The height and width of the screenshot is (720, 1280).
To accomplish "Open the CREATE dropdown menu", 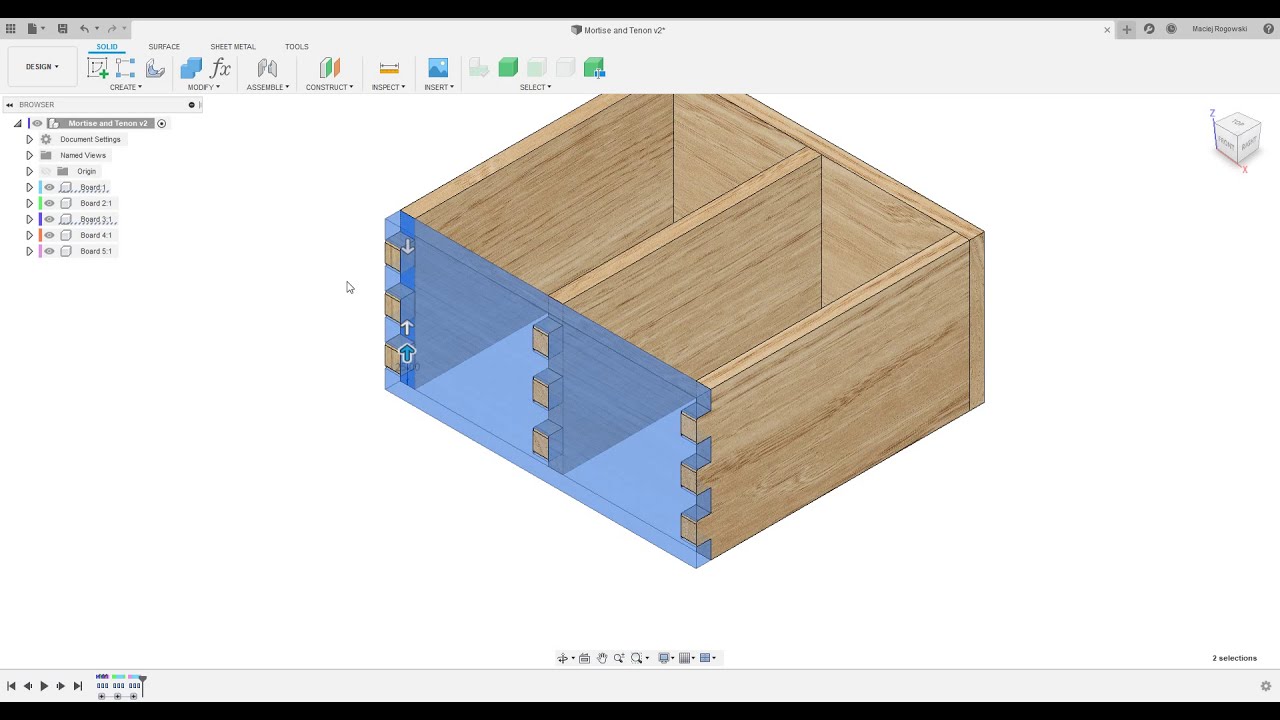I will coord(126,87).
